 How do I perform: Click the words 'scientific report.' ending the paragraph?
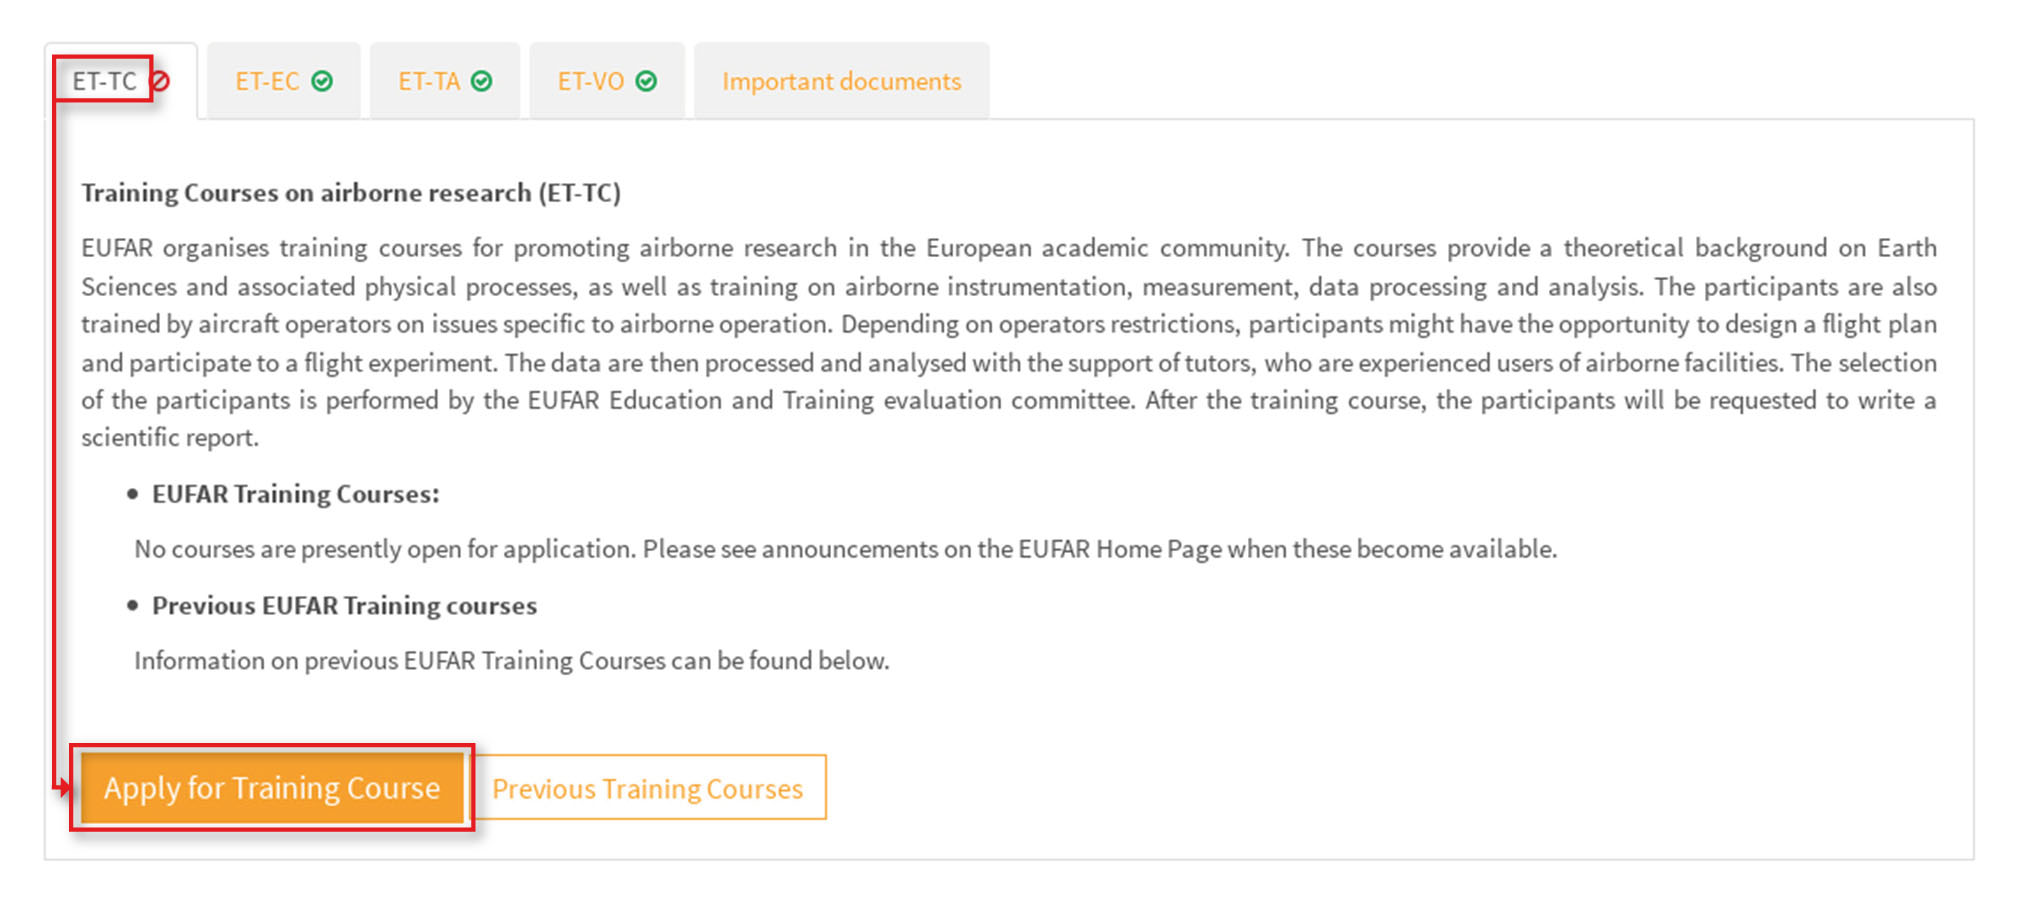coord(170,438)
